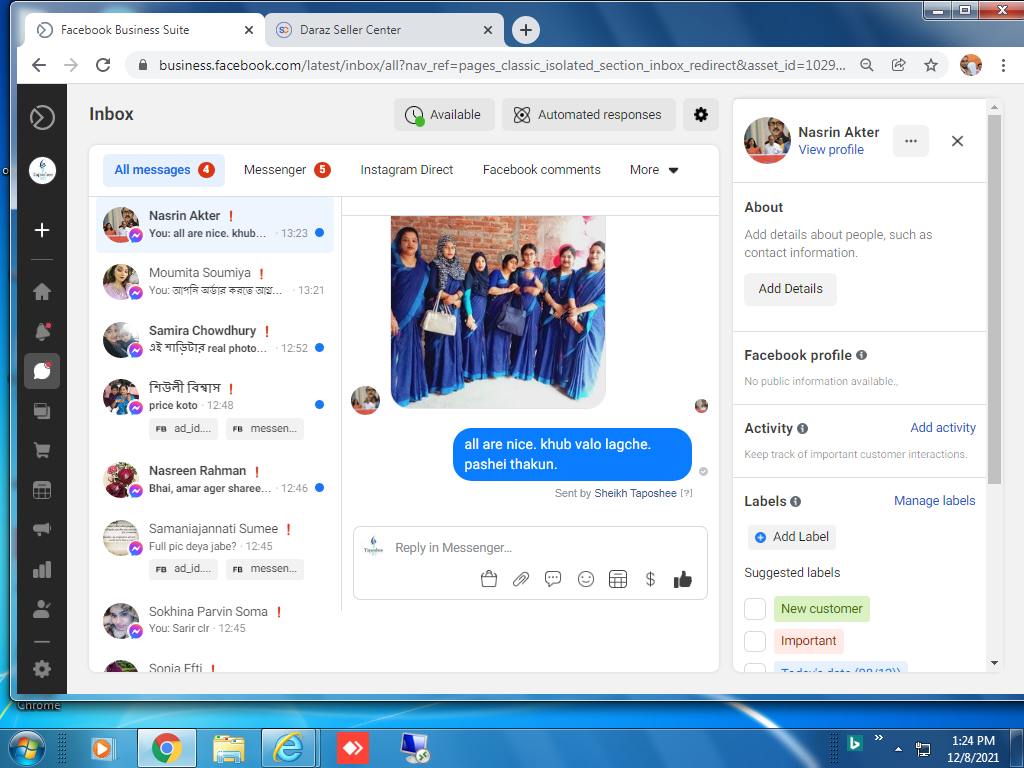Open Chrome's three-dot browser menu
Viewport: 1024px width, 768px height.
(x=1003, y=65)
